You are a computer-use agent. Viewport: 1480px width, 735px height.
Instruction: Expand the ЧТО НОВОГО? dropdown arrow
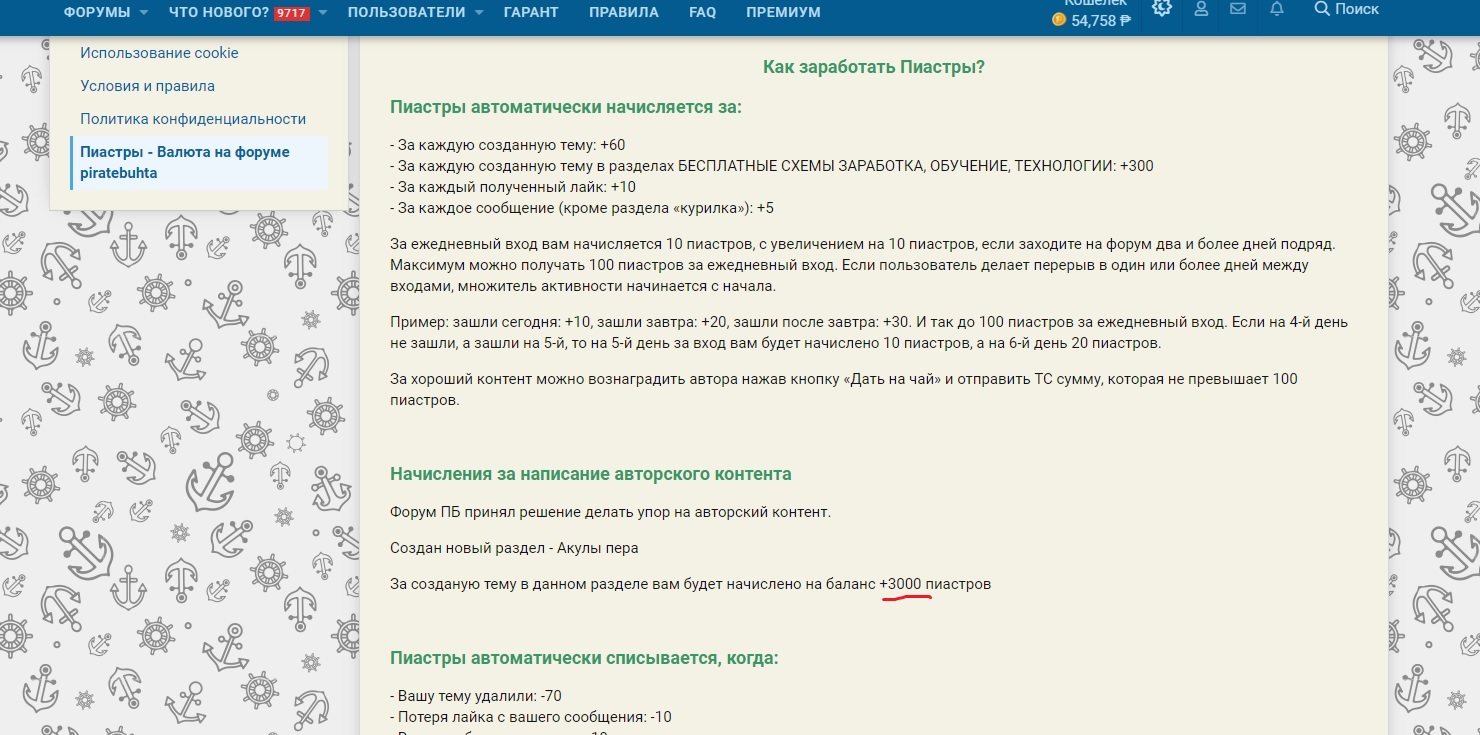pyautogui.click(x=323, y=13)
